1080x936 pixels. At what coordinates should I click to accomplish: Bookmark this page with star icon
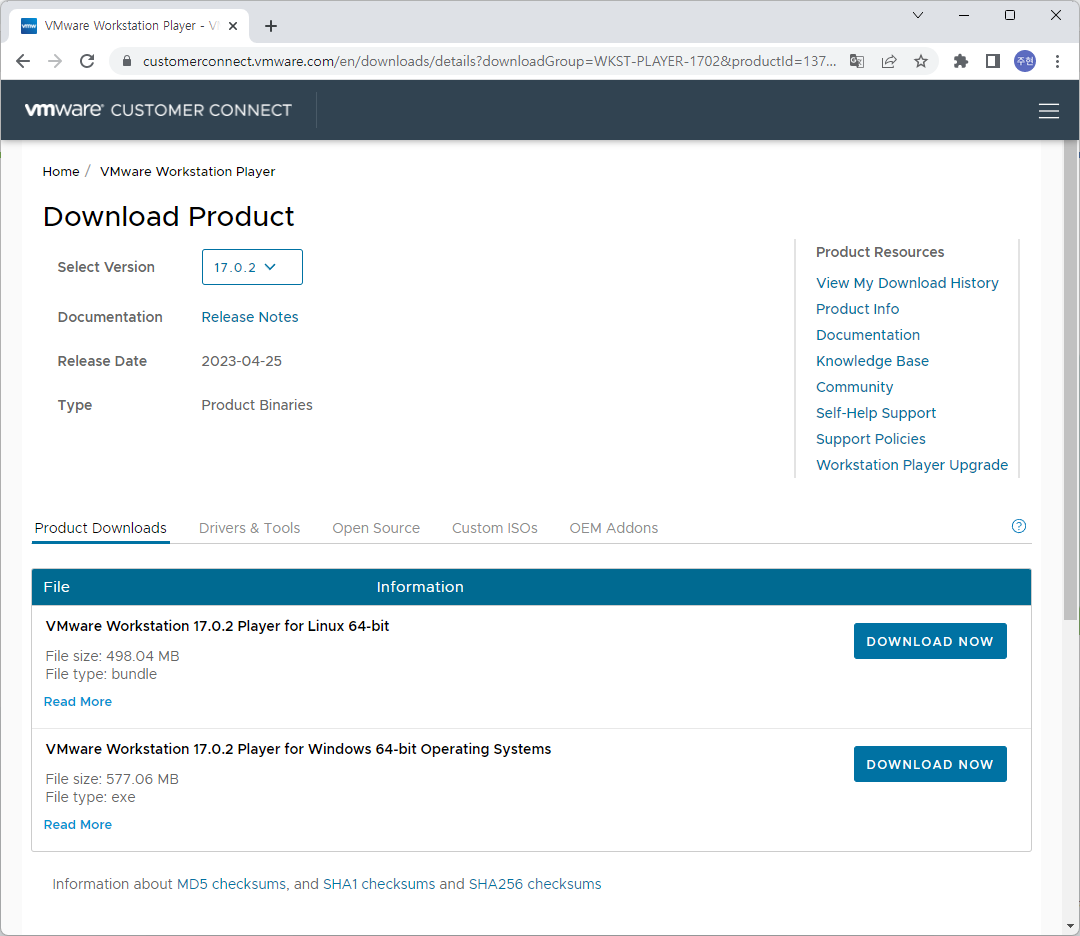(x=921, y=61)
